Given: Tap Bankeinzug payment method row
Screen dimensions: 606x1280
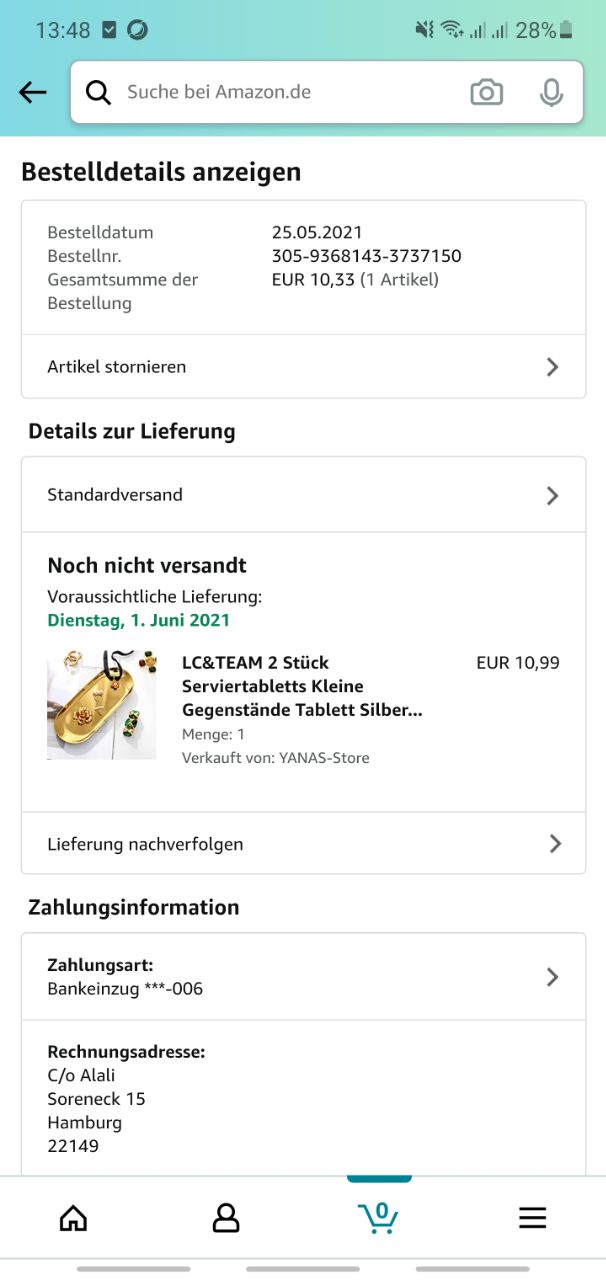Looking at the screenshot, I should coord(125,989).
